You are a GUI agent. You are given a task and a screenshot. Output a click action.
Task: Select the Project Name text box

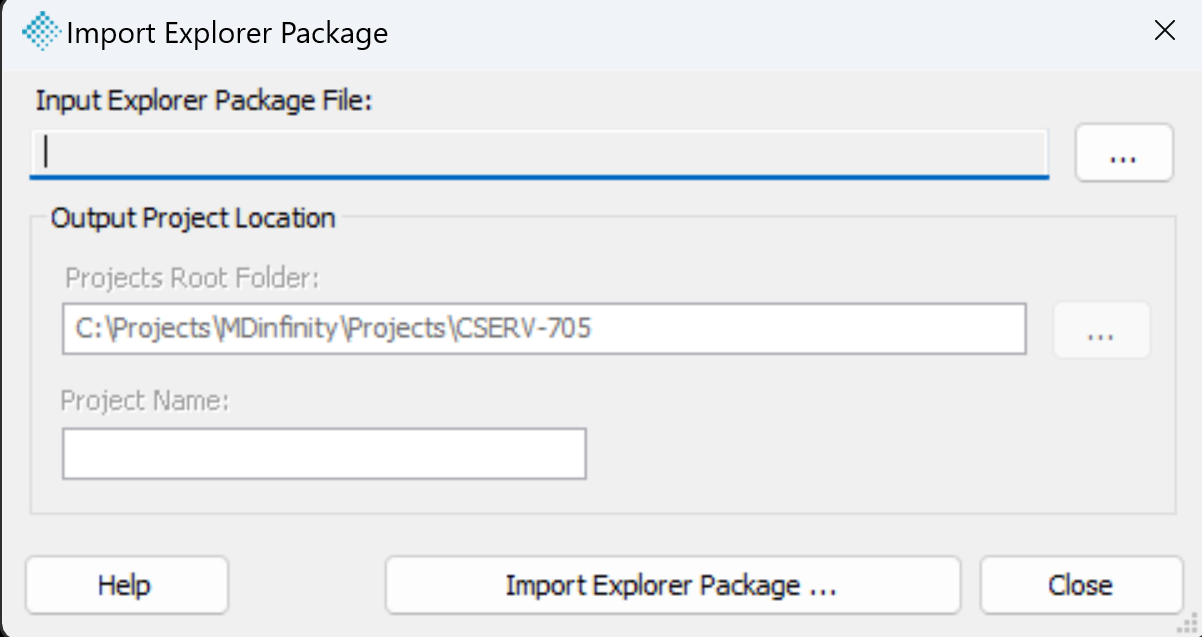click(x=324, y=454)
